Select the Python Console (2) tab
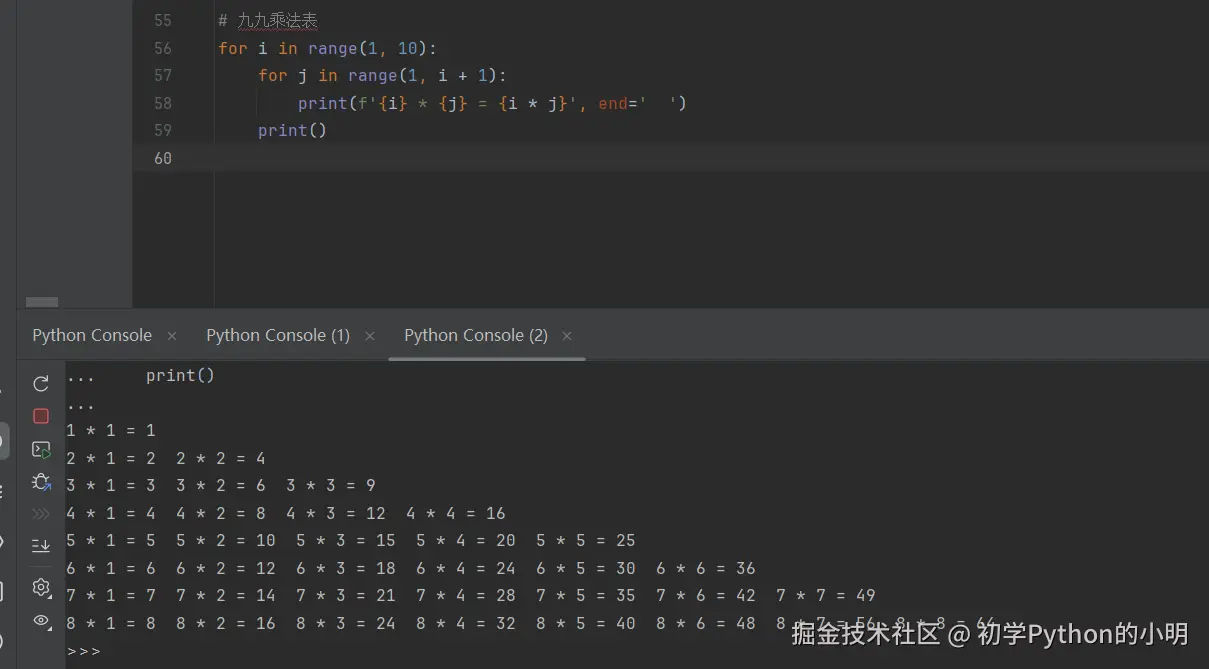This screenshot has width=1209, height=669. pyautogui.click(x=476, y=335)
